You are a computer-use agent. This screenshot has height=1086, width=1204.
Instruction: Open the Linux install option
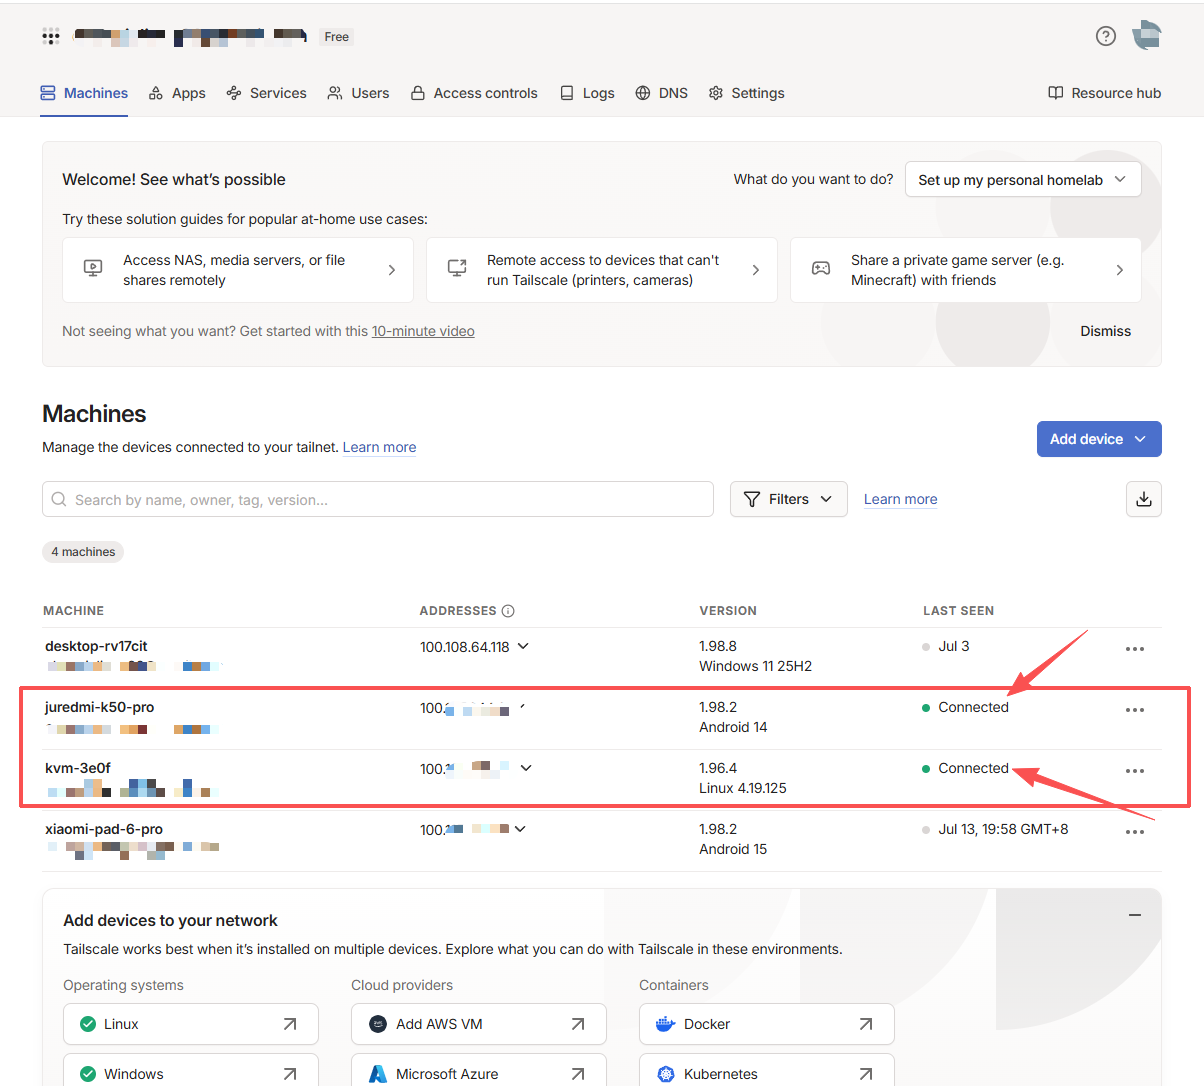coord(191,1024)
